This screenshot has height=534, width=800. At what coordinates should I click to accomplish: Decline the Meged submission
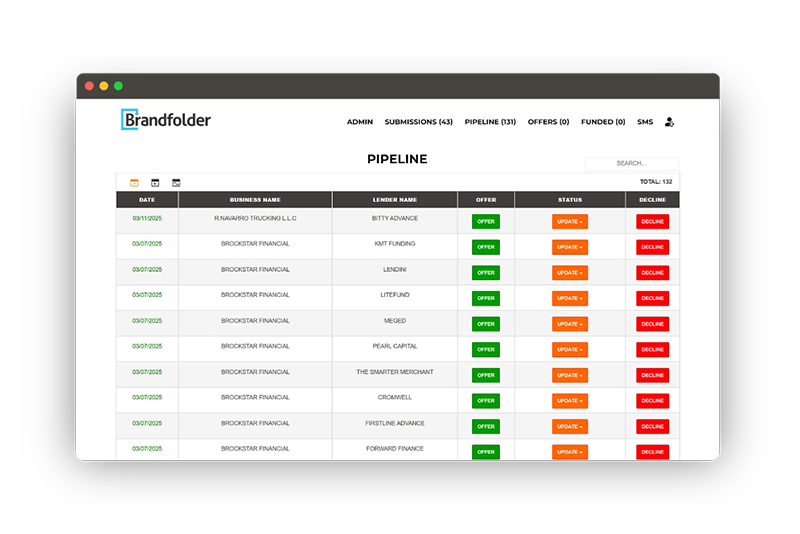tap(653, 324)
